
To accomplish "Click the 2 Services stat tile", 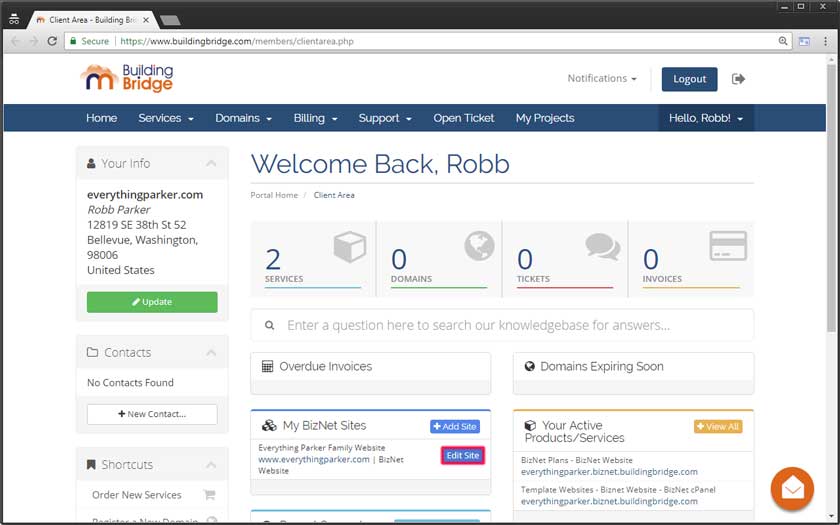I will pos(313,259).
